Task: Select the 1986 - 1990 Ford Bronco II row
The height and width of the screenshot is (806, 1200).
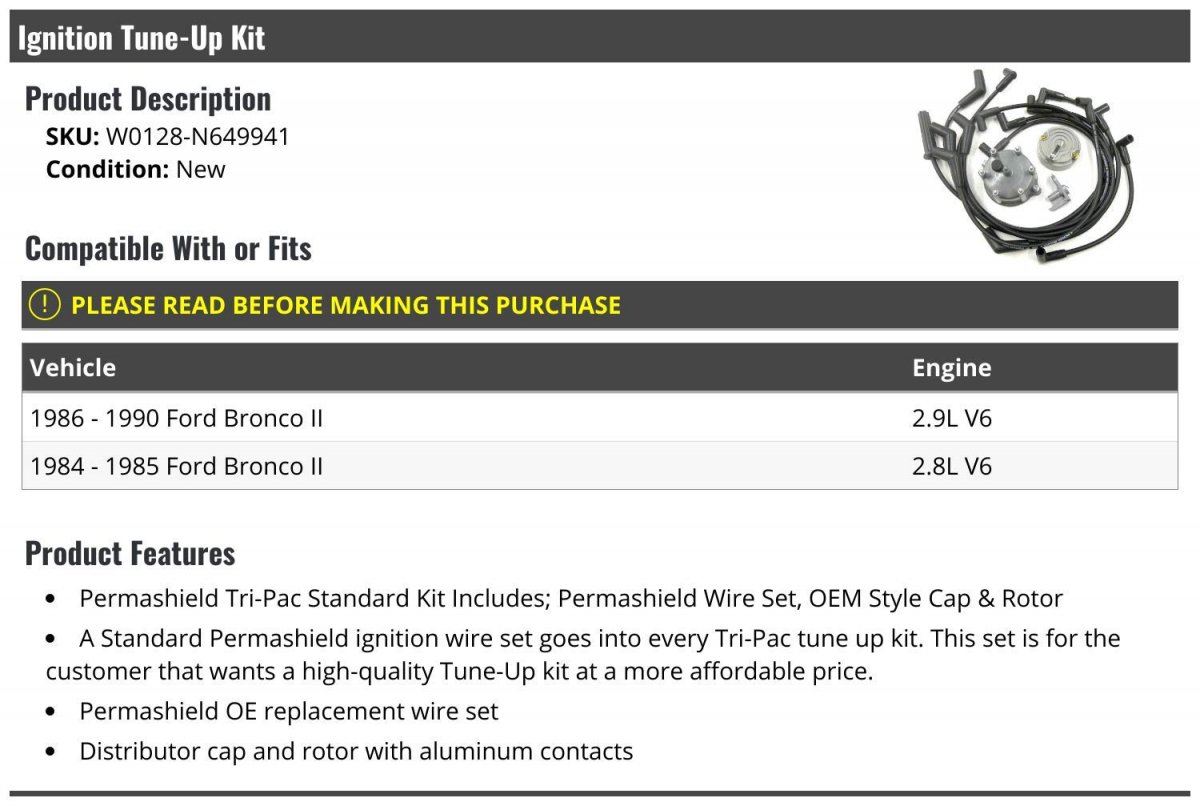Action: 177,418
